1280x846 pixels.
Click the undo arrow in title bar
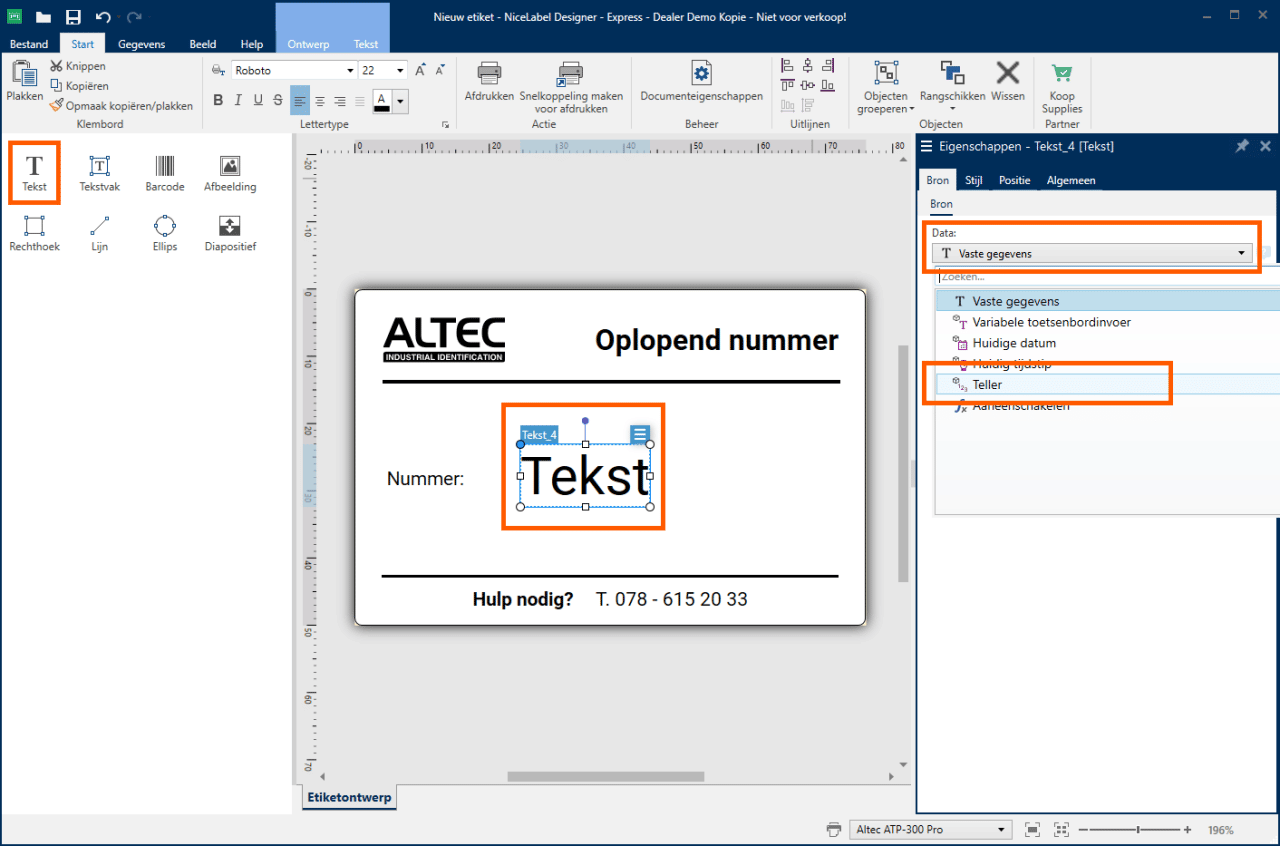[102, 17]
